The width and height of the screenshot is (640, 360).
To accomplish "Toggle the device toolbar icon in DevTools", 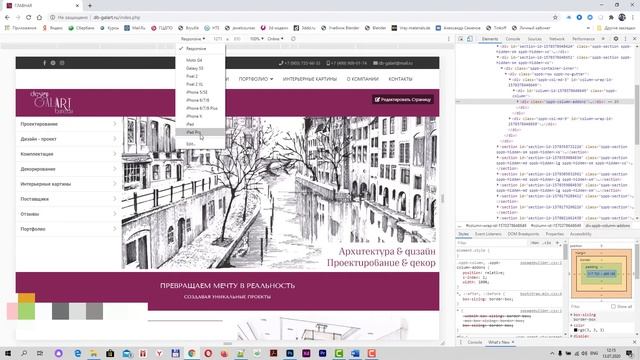I will tap(470, 39).
